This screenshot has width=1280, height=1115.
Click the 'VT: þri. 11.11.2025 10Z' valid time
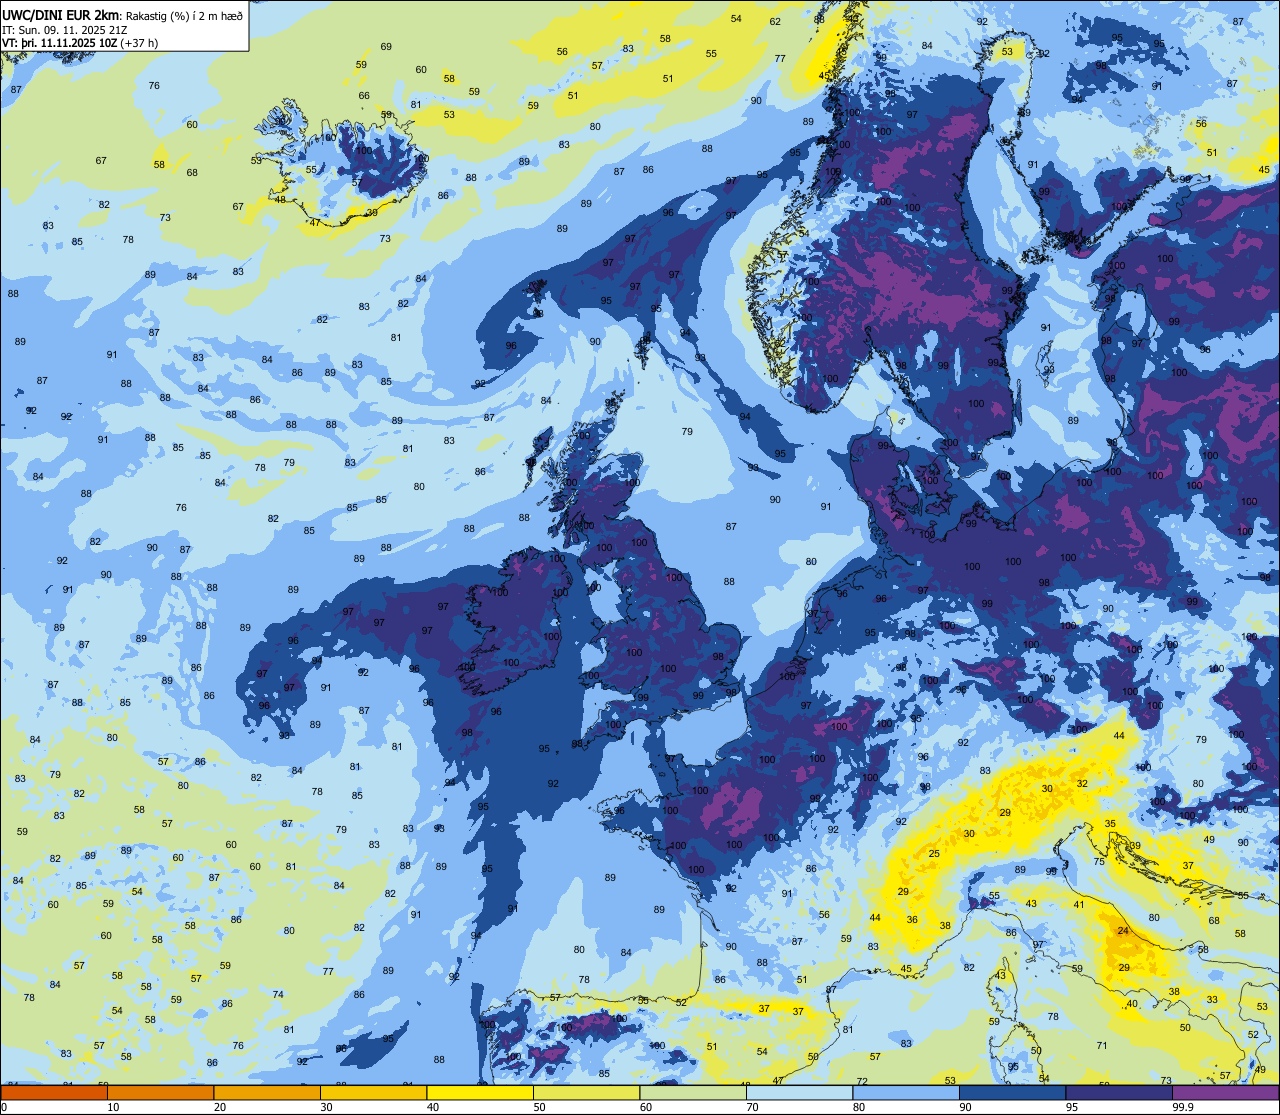click(59, 42)
